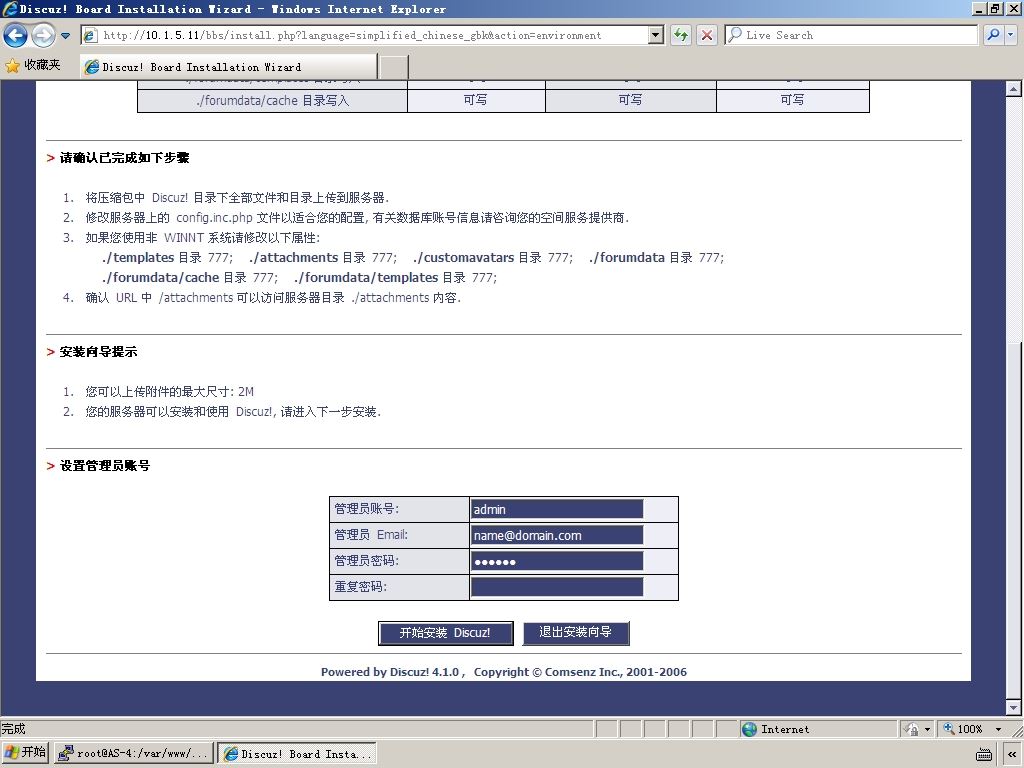The width and height of the screenshot is (1024, 768).
Task: Expand the zoom level dropdown arrow
Action: [998, 729]
